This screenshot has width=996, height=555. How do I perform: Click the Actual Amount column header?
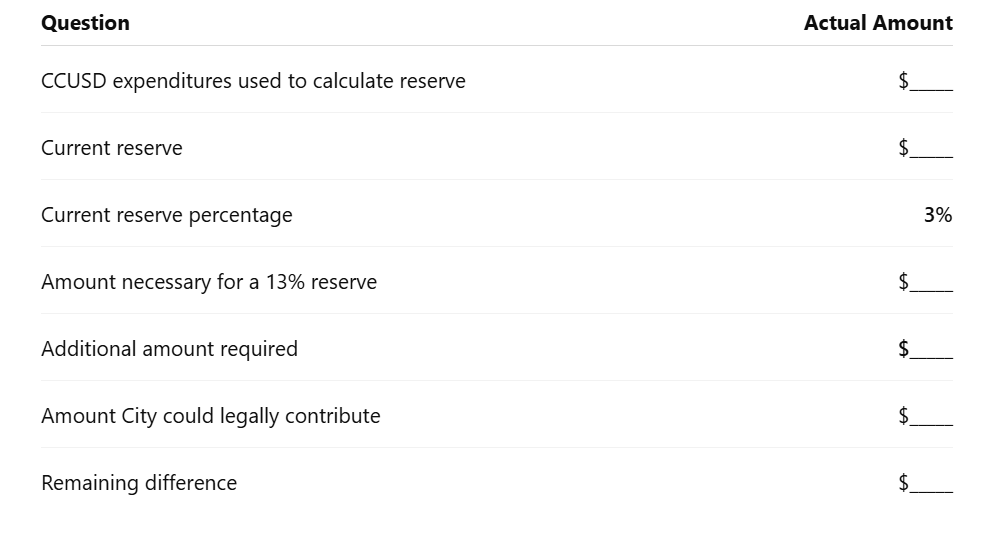click(x=878, y=23)
